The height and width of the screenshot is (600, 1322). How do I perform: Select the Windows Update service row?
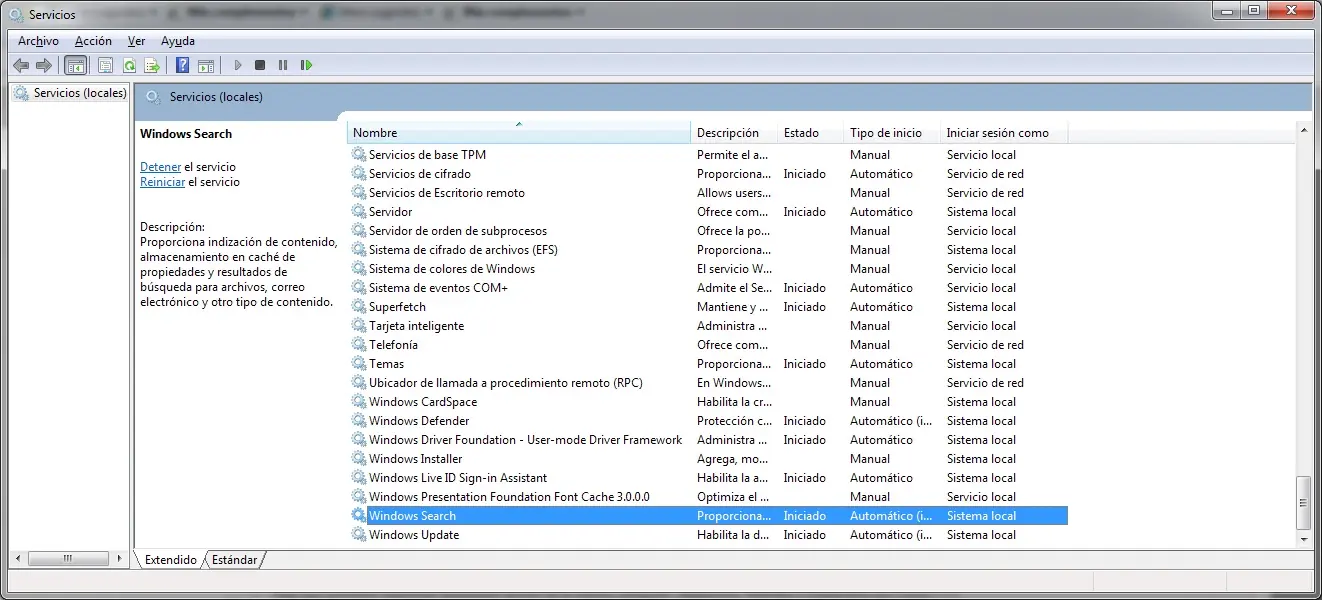coord(414,535)
